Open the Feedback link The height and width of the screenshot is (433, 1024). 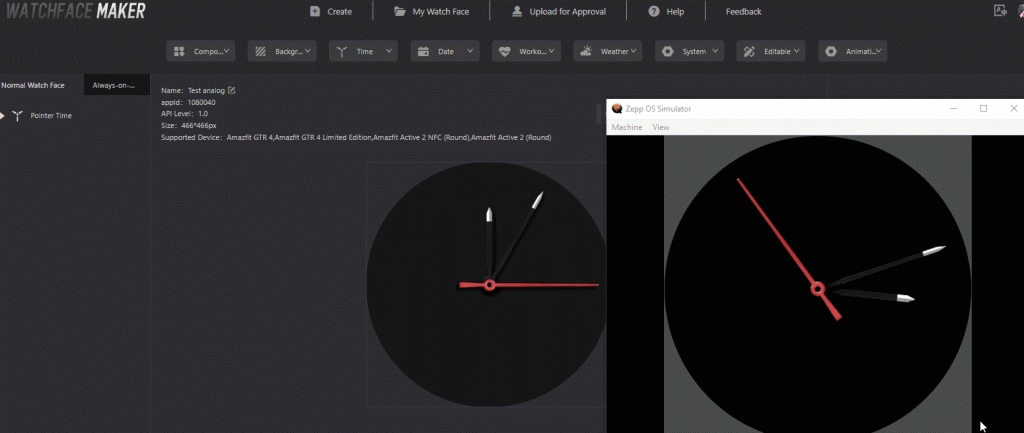point(743,12)
